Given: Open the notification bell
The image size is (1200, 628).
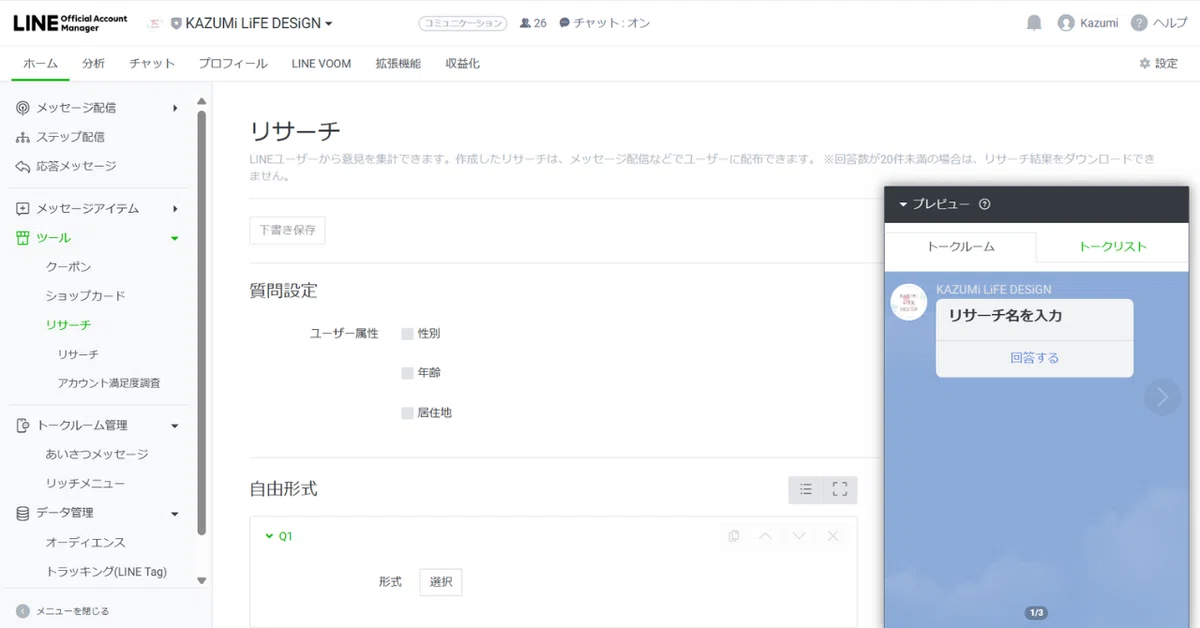Looking at the screenshot, I should click(x=1034, y=23).
